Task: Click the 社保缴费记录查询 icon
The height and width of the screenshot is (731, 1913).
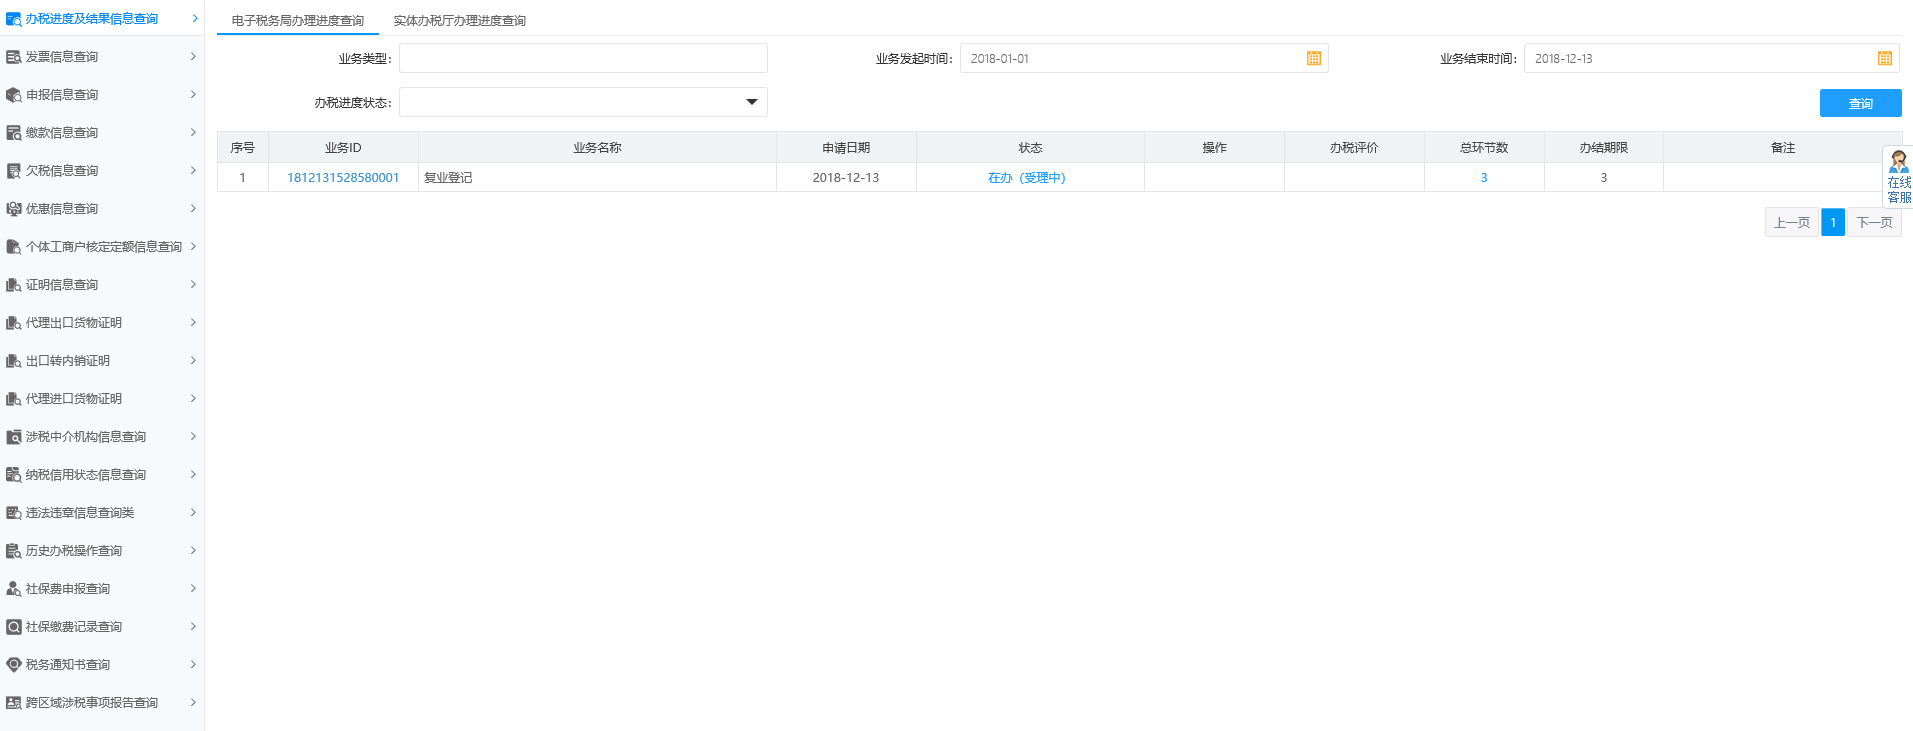Action: click(x=13, y=627)
